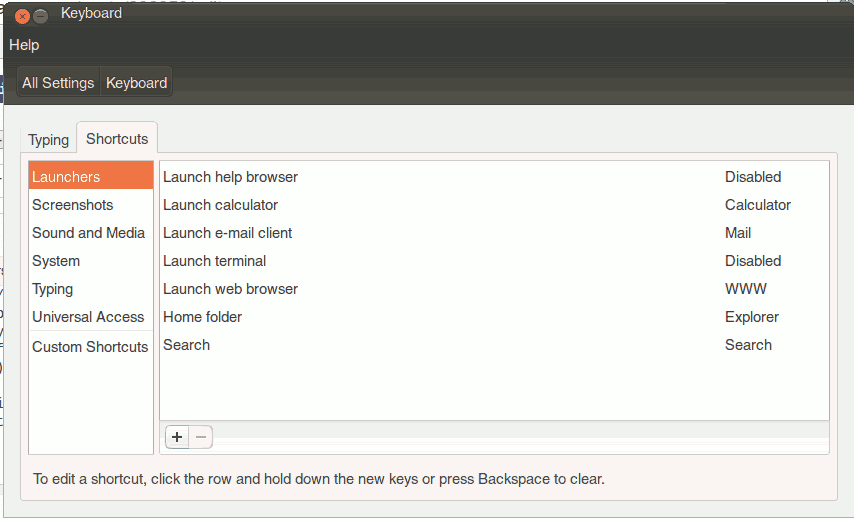Select the Home folder row
This screenshot has width=854, height=518.
pyautogui.click(x=495, y=317)
